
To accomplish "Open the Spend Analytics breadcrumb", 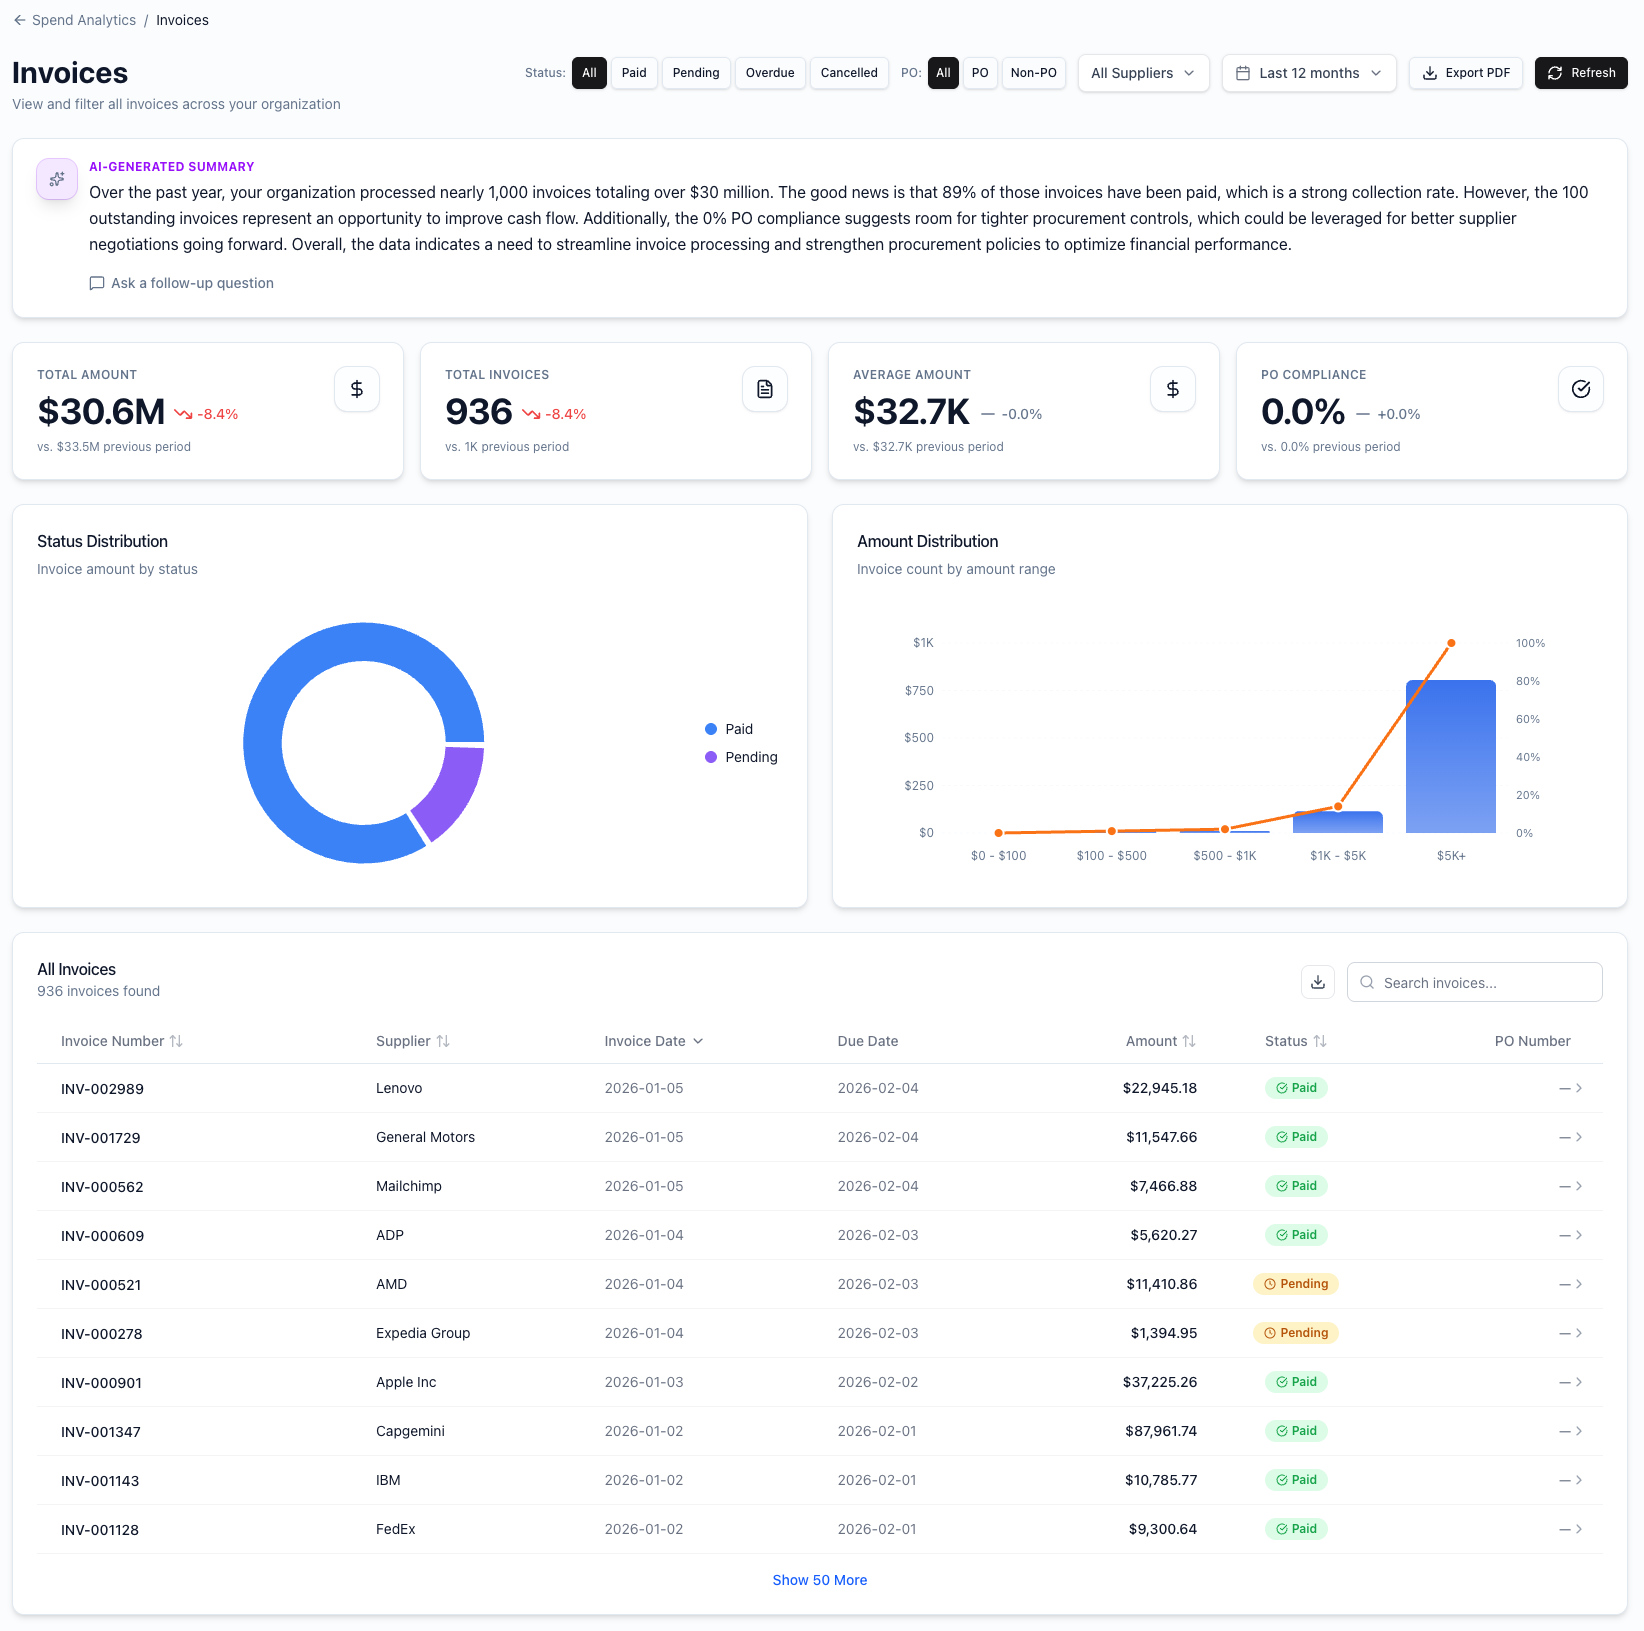I will 83,20.
